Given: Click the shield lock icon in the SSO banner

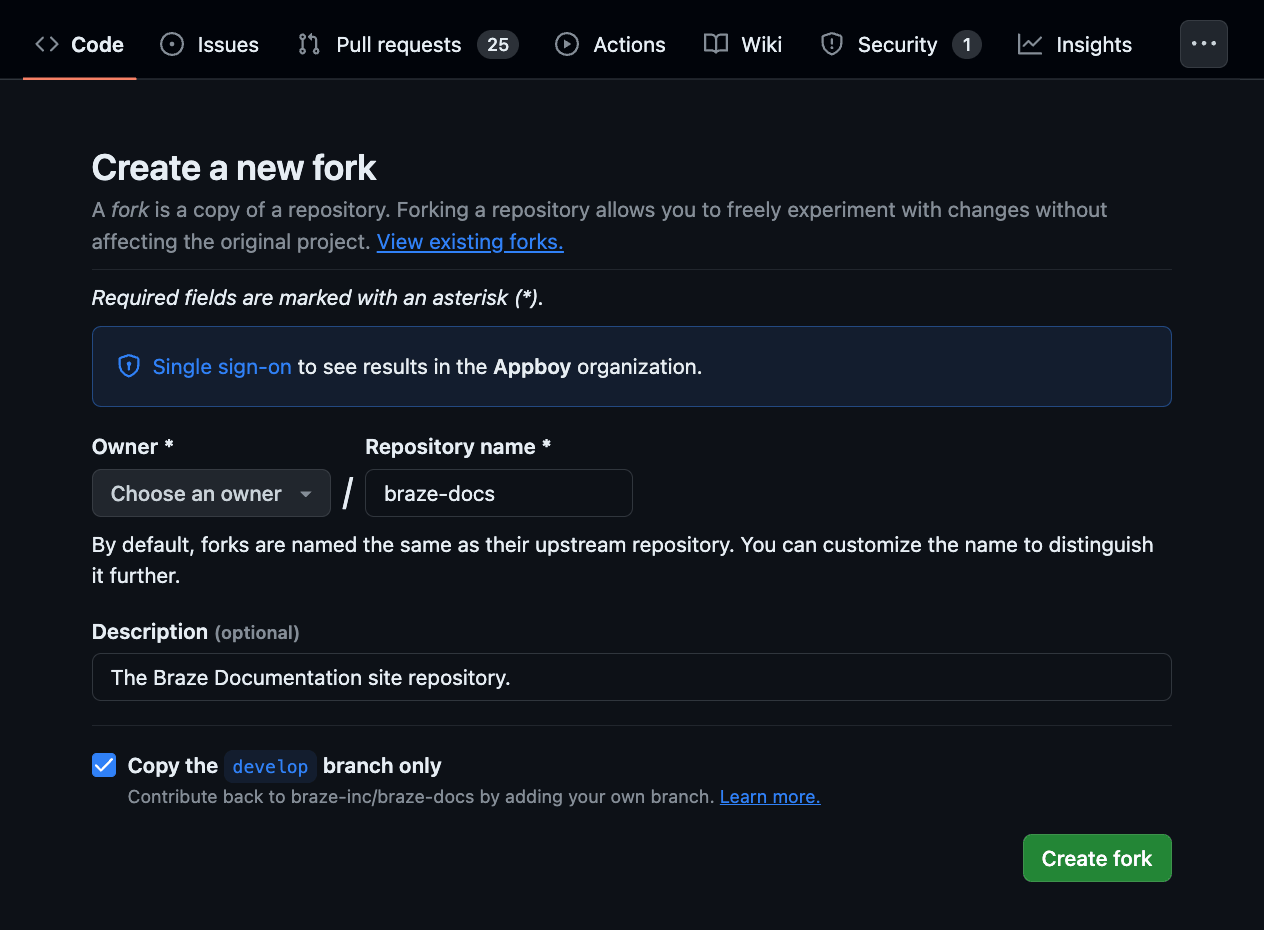Looking at the screenshot, I should (x=129, y=366).
